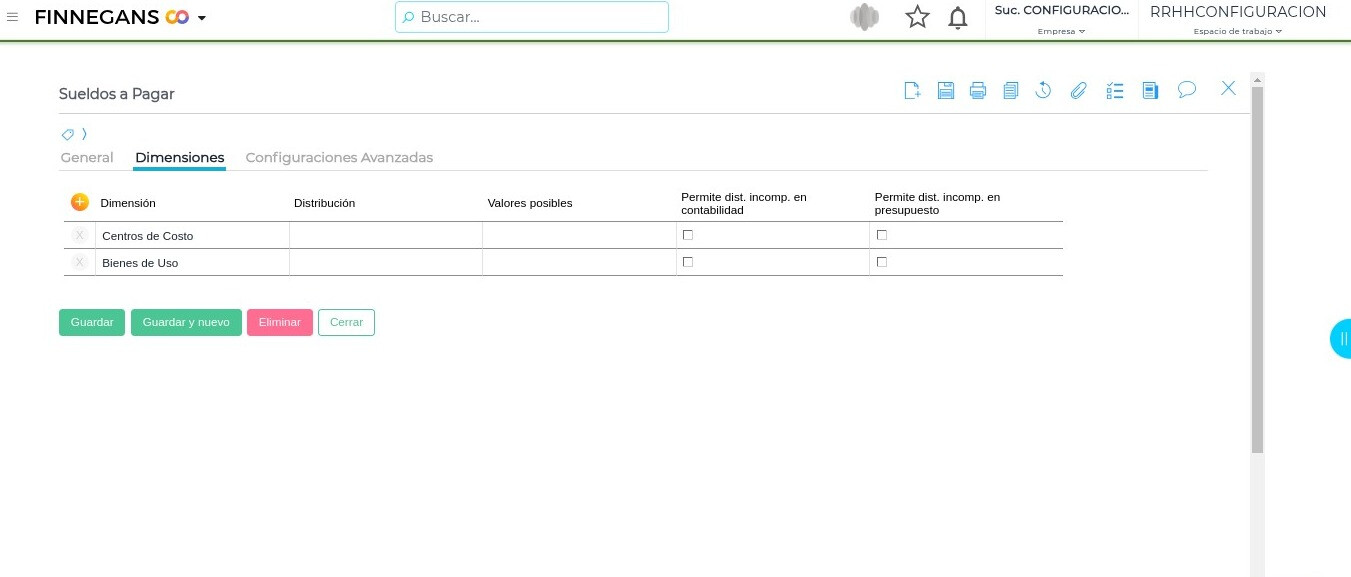Open the report sheet icon
Image resolution: width=1351 pixels, height=577 pixels.
tap(1151, 90)
